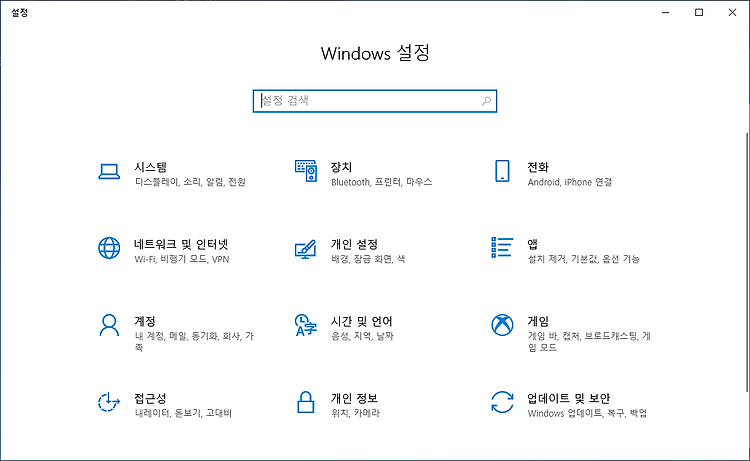750x461 pixels.
Task: Minimize the 설정 window
Action: tap(665, 12)
